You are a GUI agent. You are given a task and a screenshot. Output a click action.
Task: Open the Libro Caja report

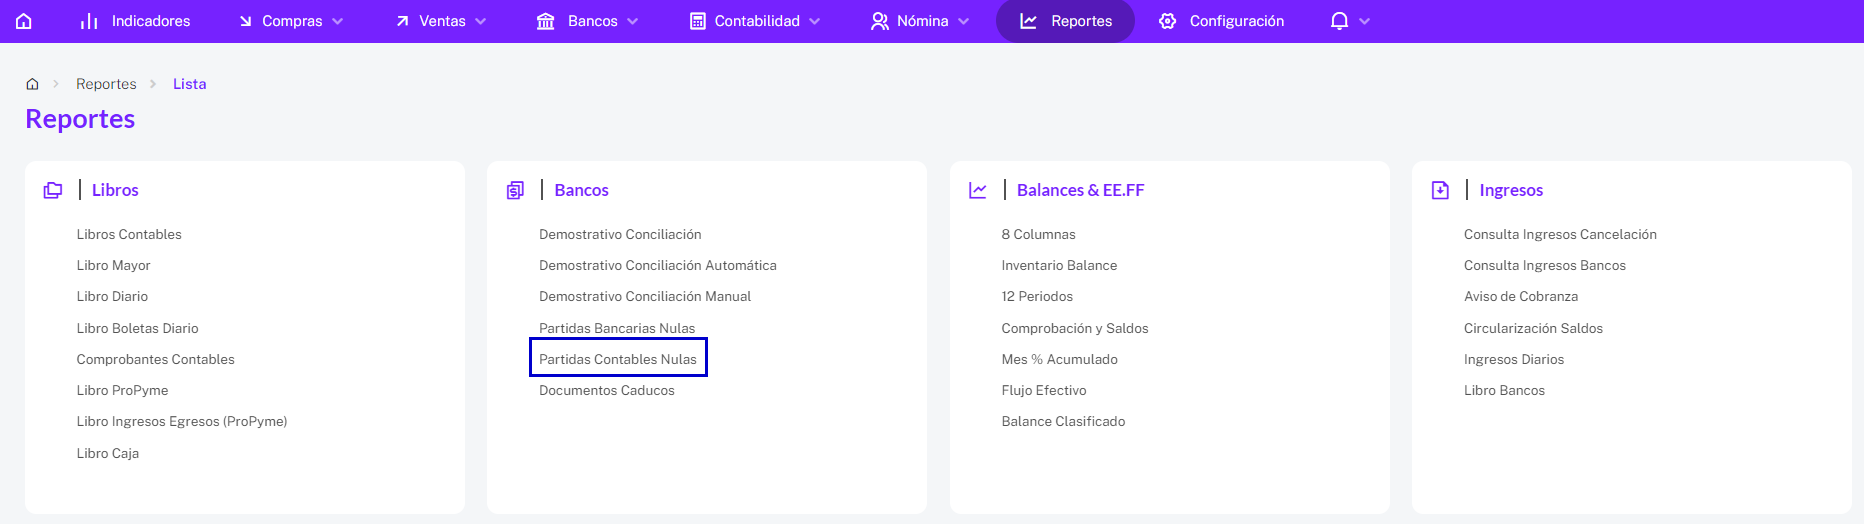[x=108, y=453]
